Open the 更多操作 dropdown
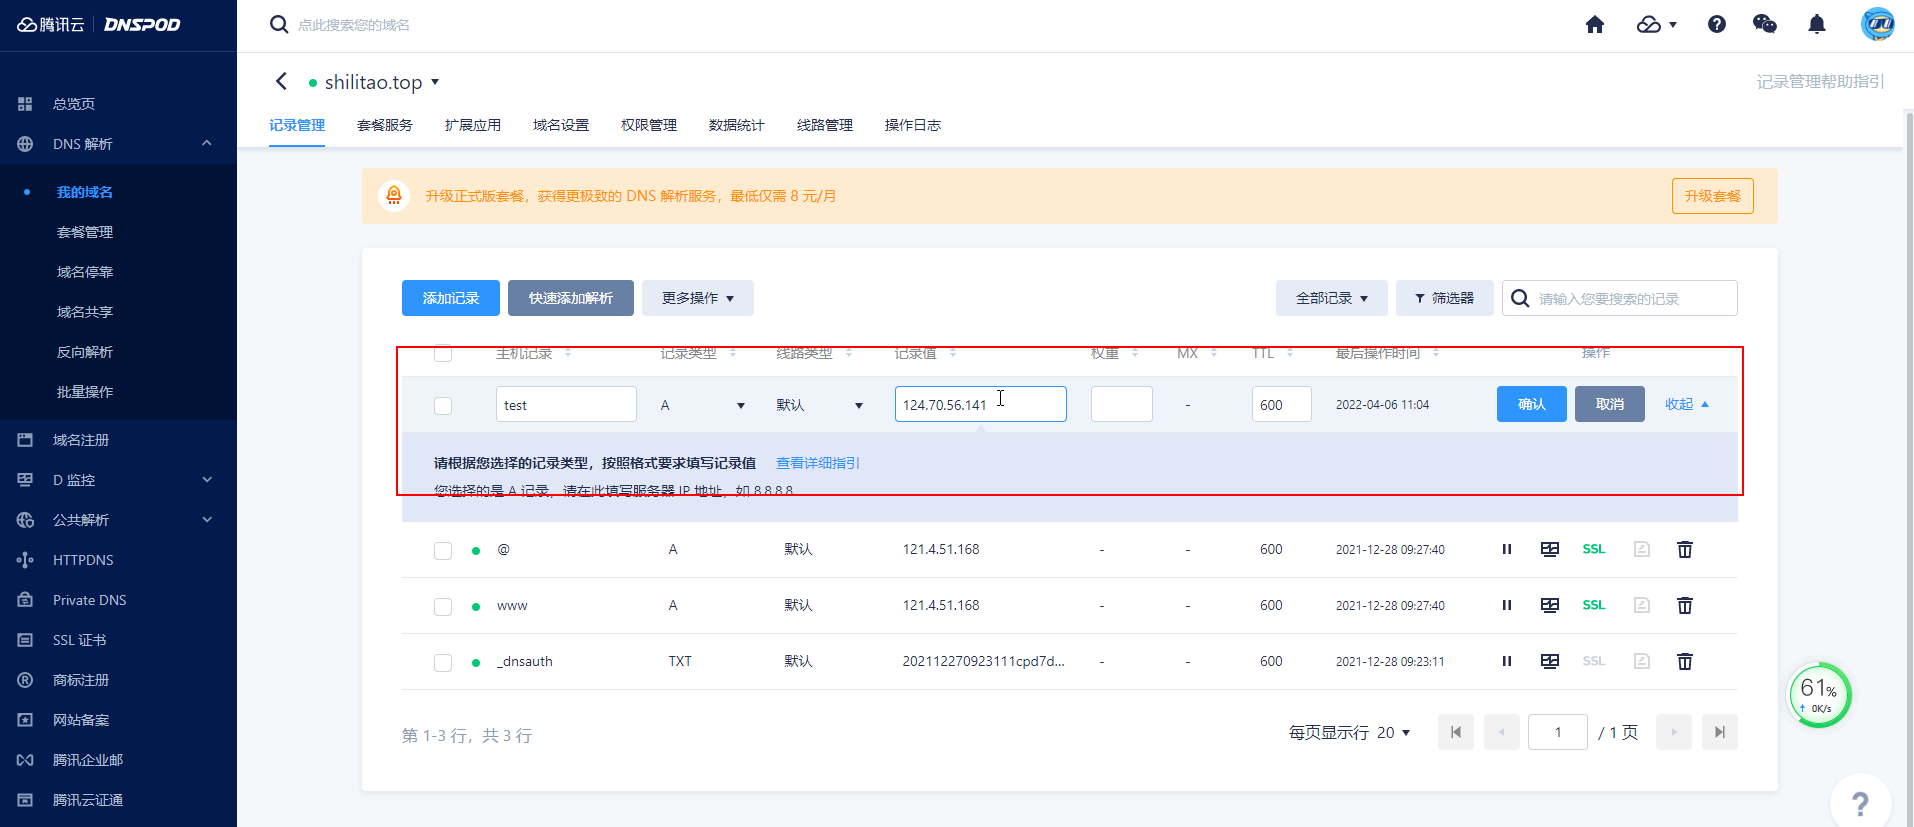 [x=697, y=298]
